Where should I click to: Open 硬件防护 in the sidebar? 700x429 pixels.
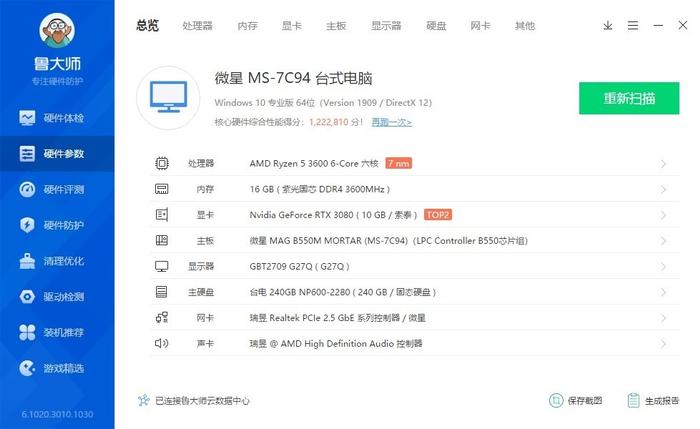click(x=57, y=225)
